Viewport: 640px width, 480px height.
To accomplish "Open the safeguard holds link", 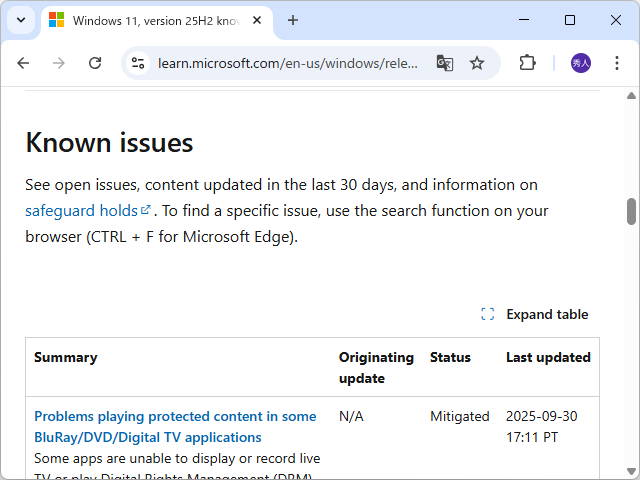I will tap(88, 211).
